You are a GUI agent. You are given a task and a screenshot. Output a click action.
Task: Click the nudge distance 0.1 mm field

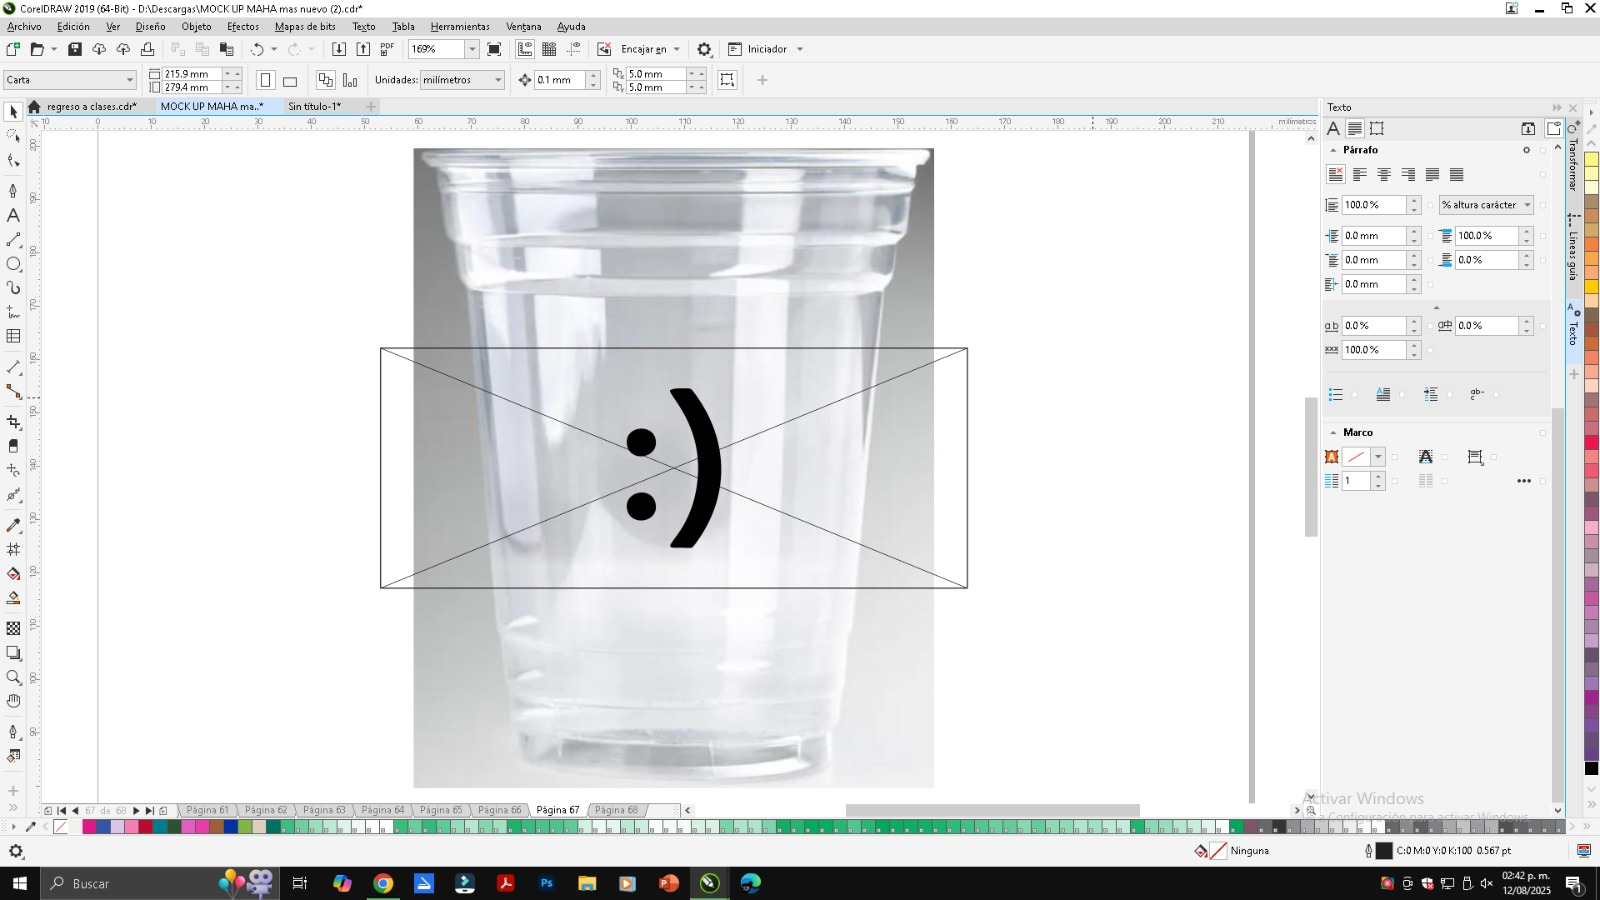click(559, 80)
